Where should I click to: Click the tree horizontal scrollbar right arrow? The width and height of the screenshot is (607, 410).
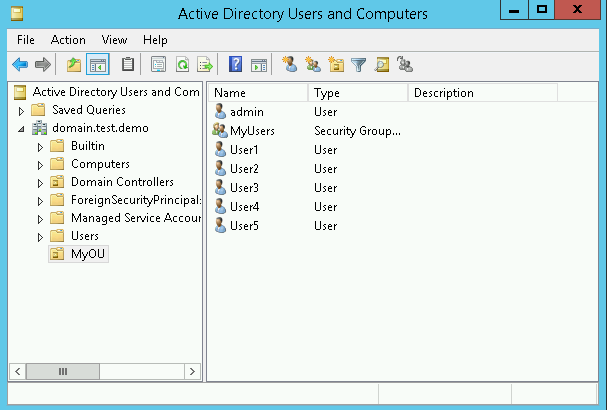click(x=192, y=372)
